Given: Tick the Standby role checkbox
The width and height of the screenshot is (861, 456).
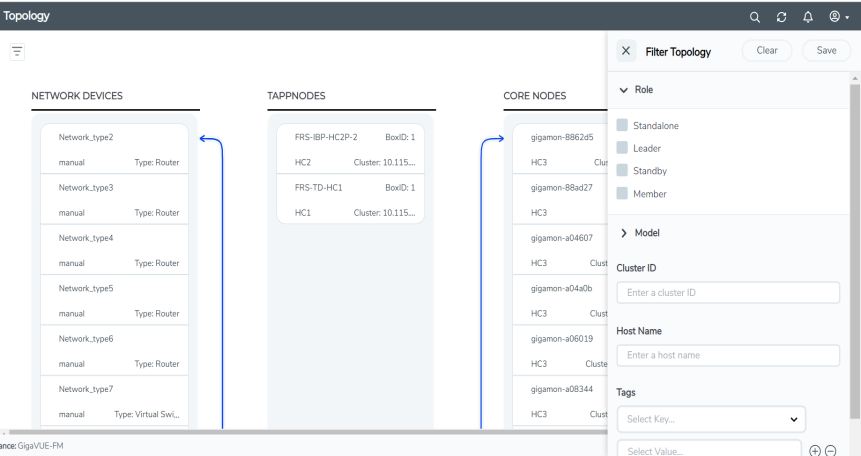Looking at the screenshot, I should (x=623, y=170).
